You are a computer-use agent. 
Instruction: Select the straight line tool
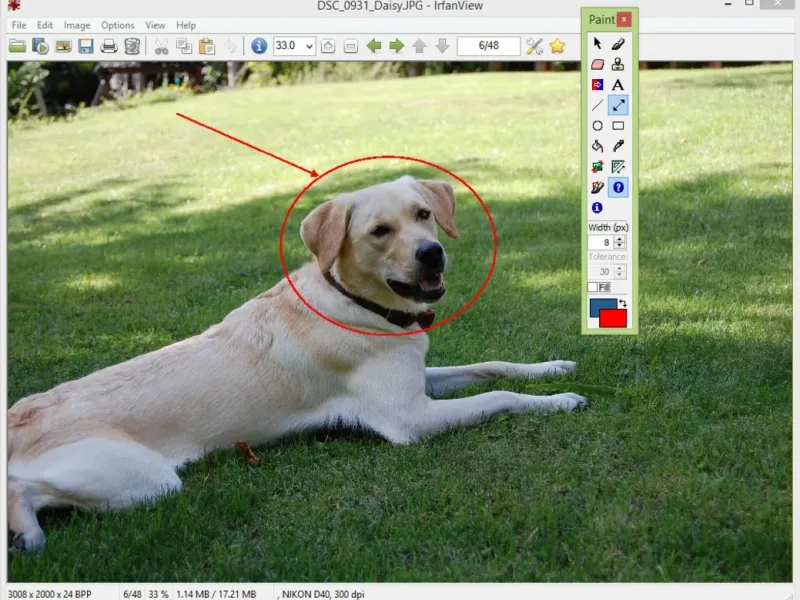597,105
